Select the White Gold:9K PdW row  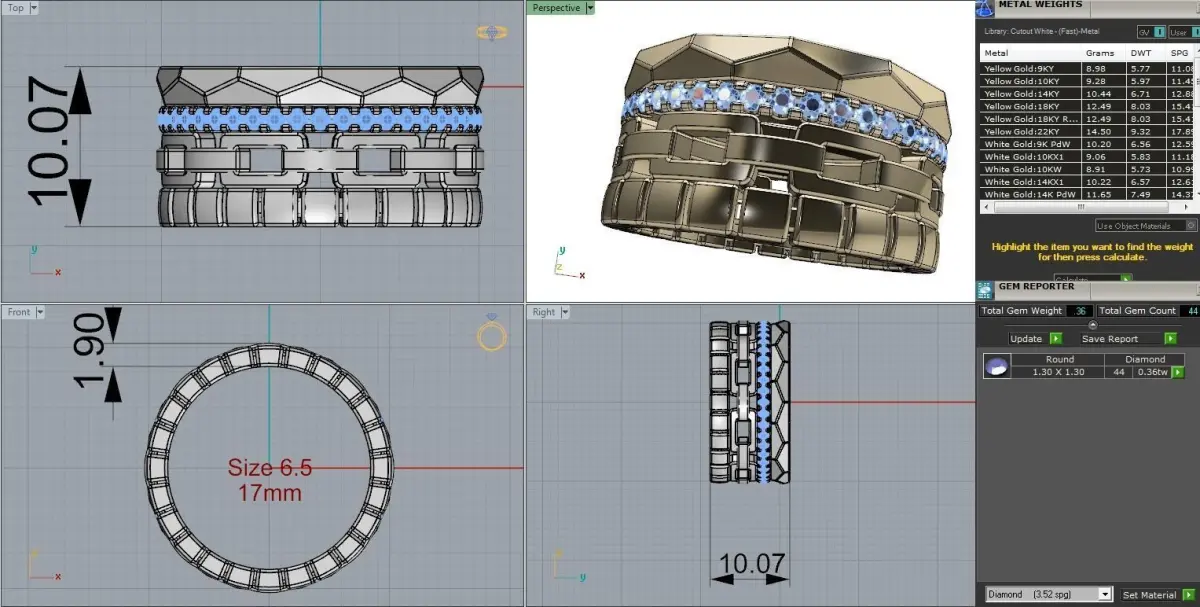(1088, 144)
